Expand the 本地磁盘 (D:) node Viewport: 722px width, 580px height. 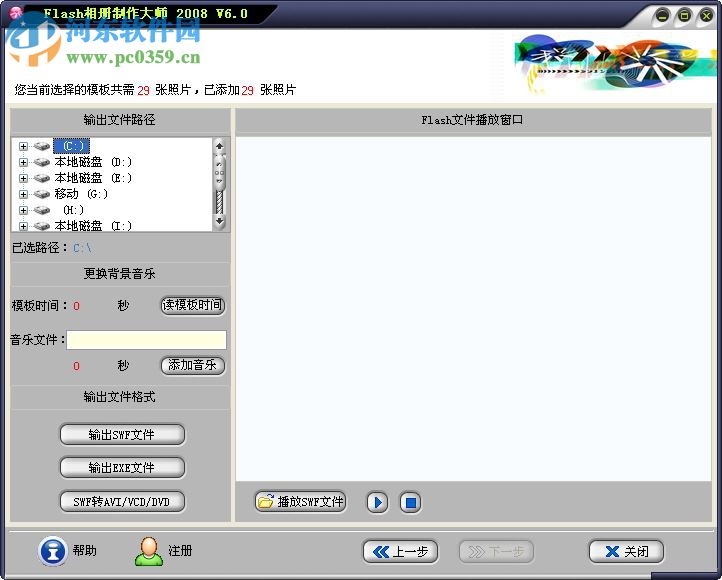(x=23, y=162)
